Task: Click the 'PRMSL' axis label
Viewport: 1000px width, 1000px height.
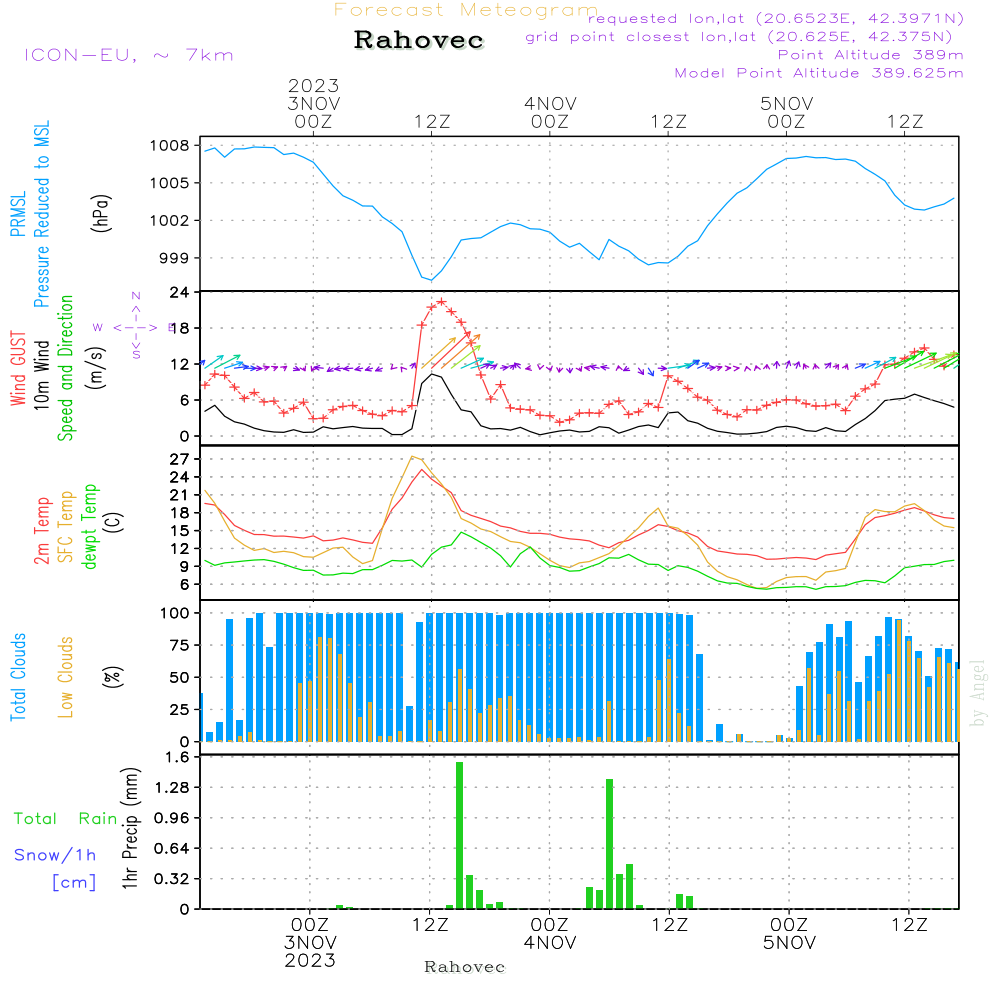Action: pyautogui.click(x=18, y=214)
